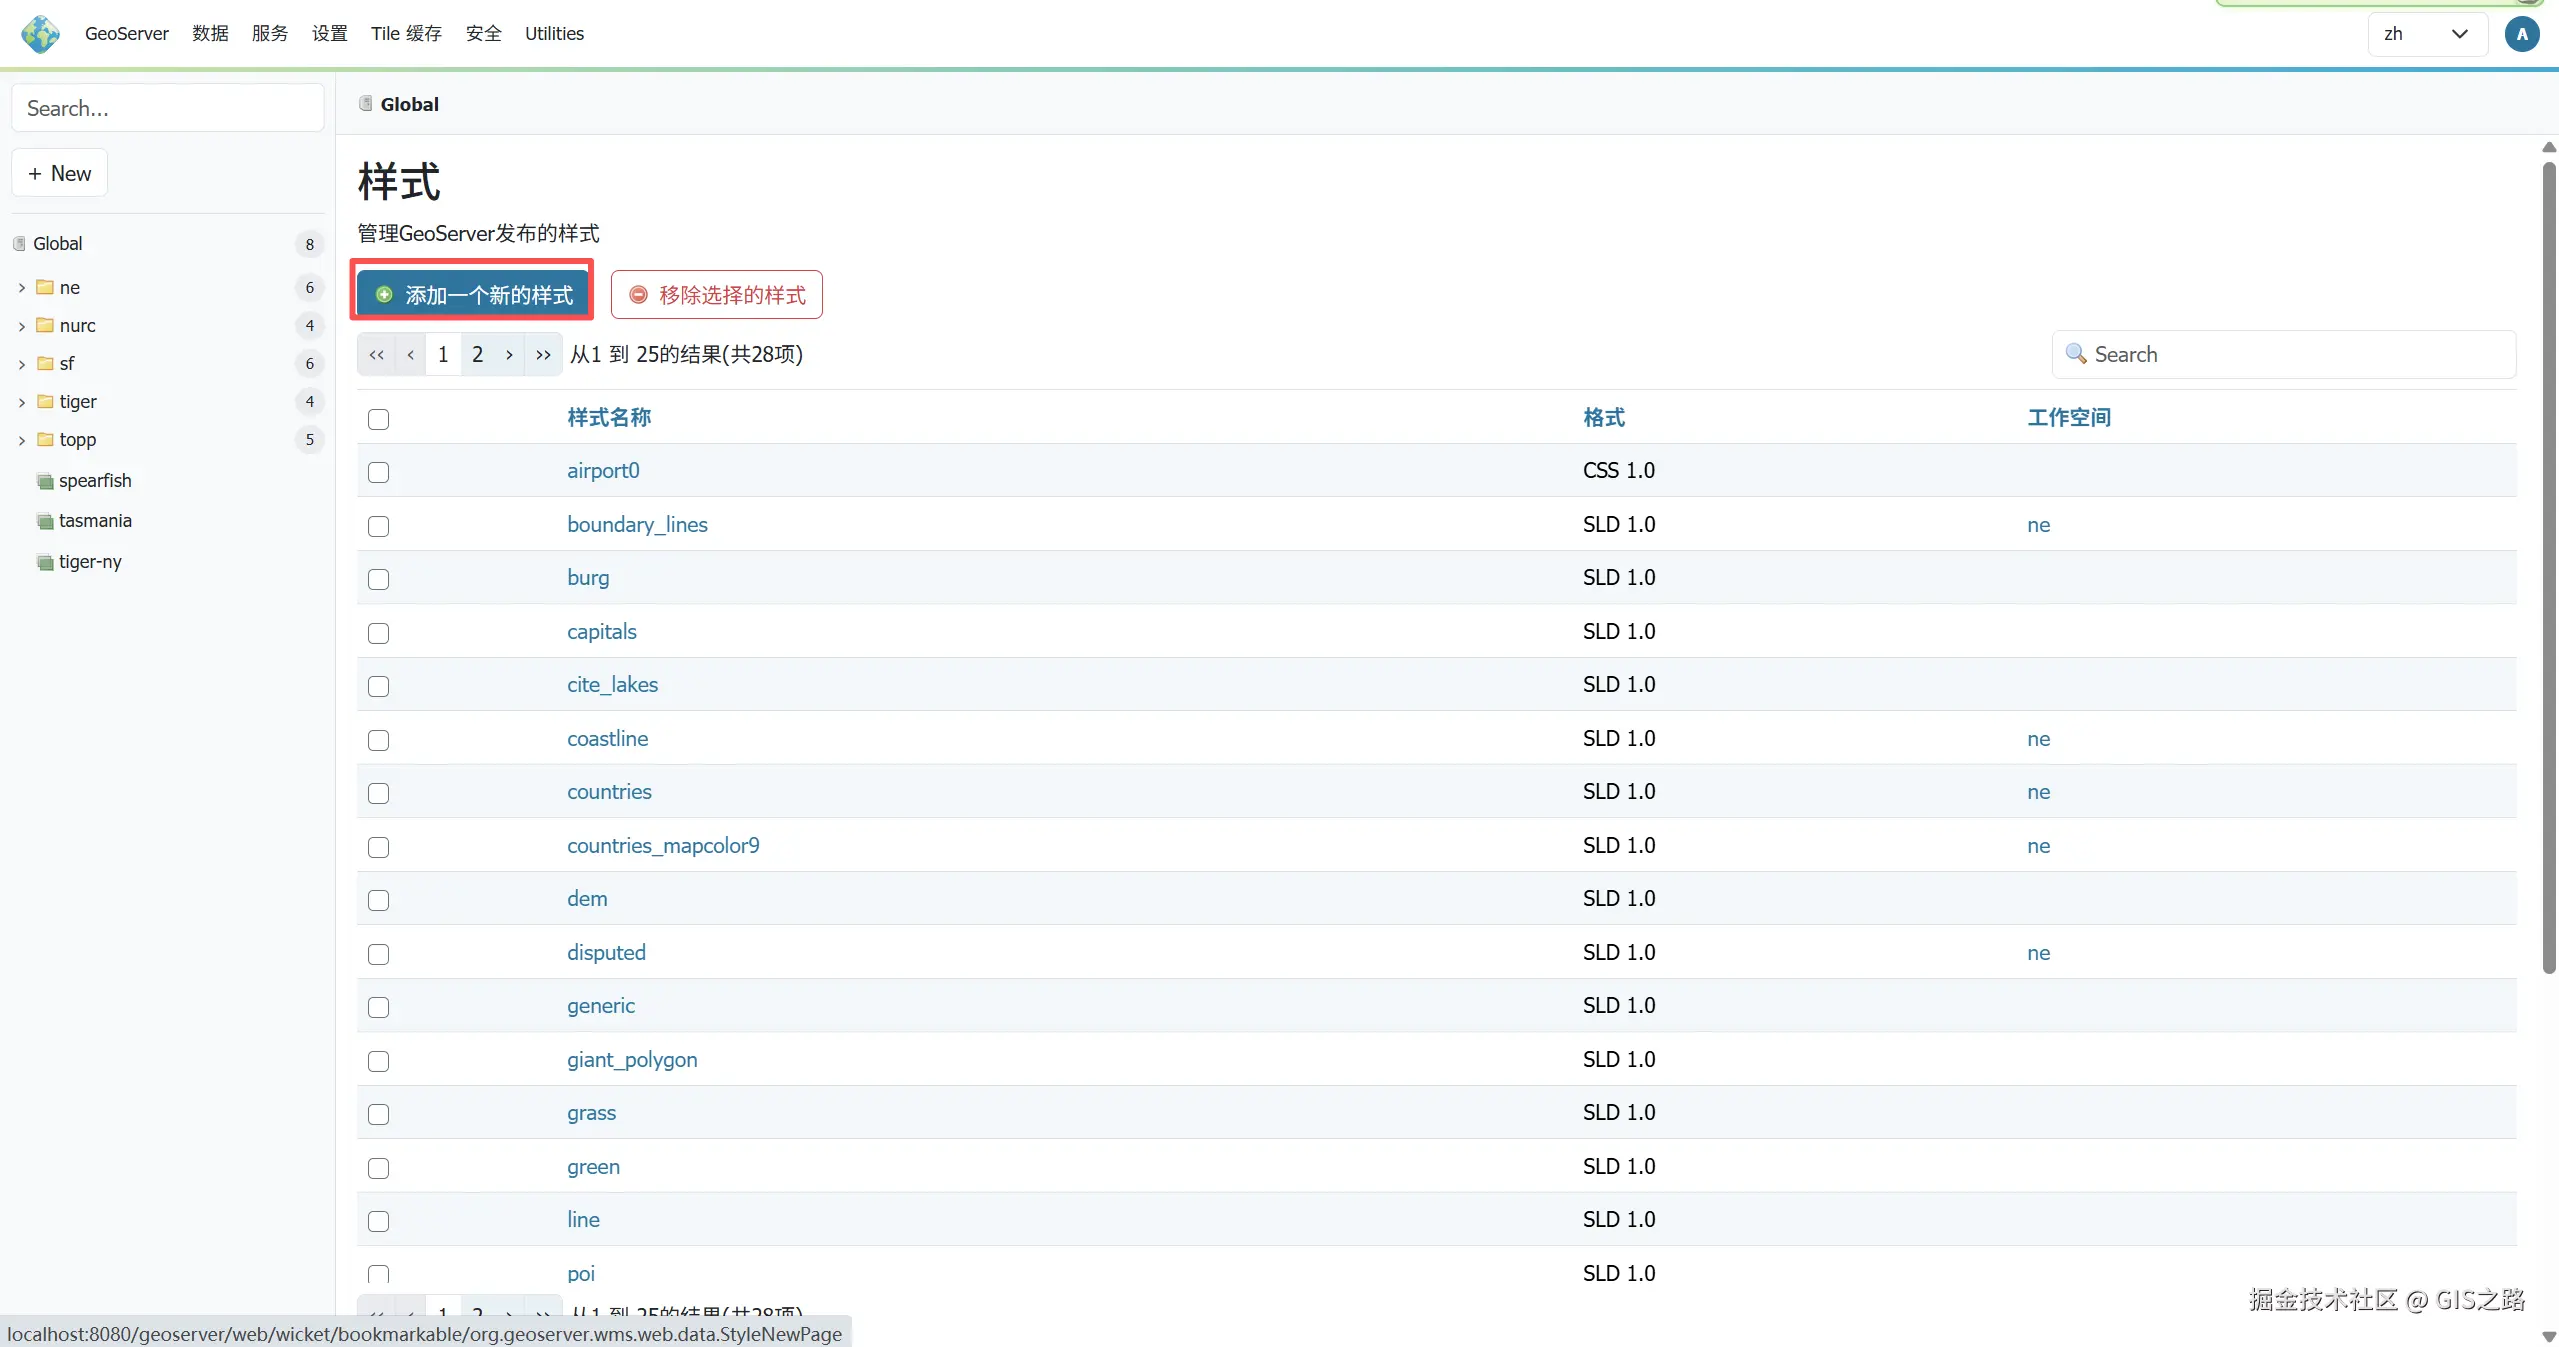Click the GeoServer globe logo icon

tap(40, 34)
